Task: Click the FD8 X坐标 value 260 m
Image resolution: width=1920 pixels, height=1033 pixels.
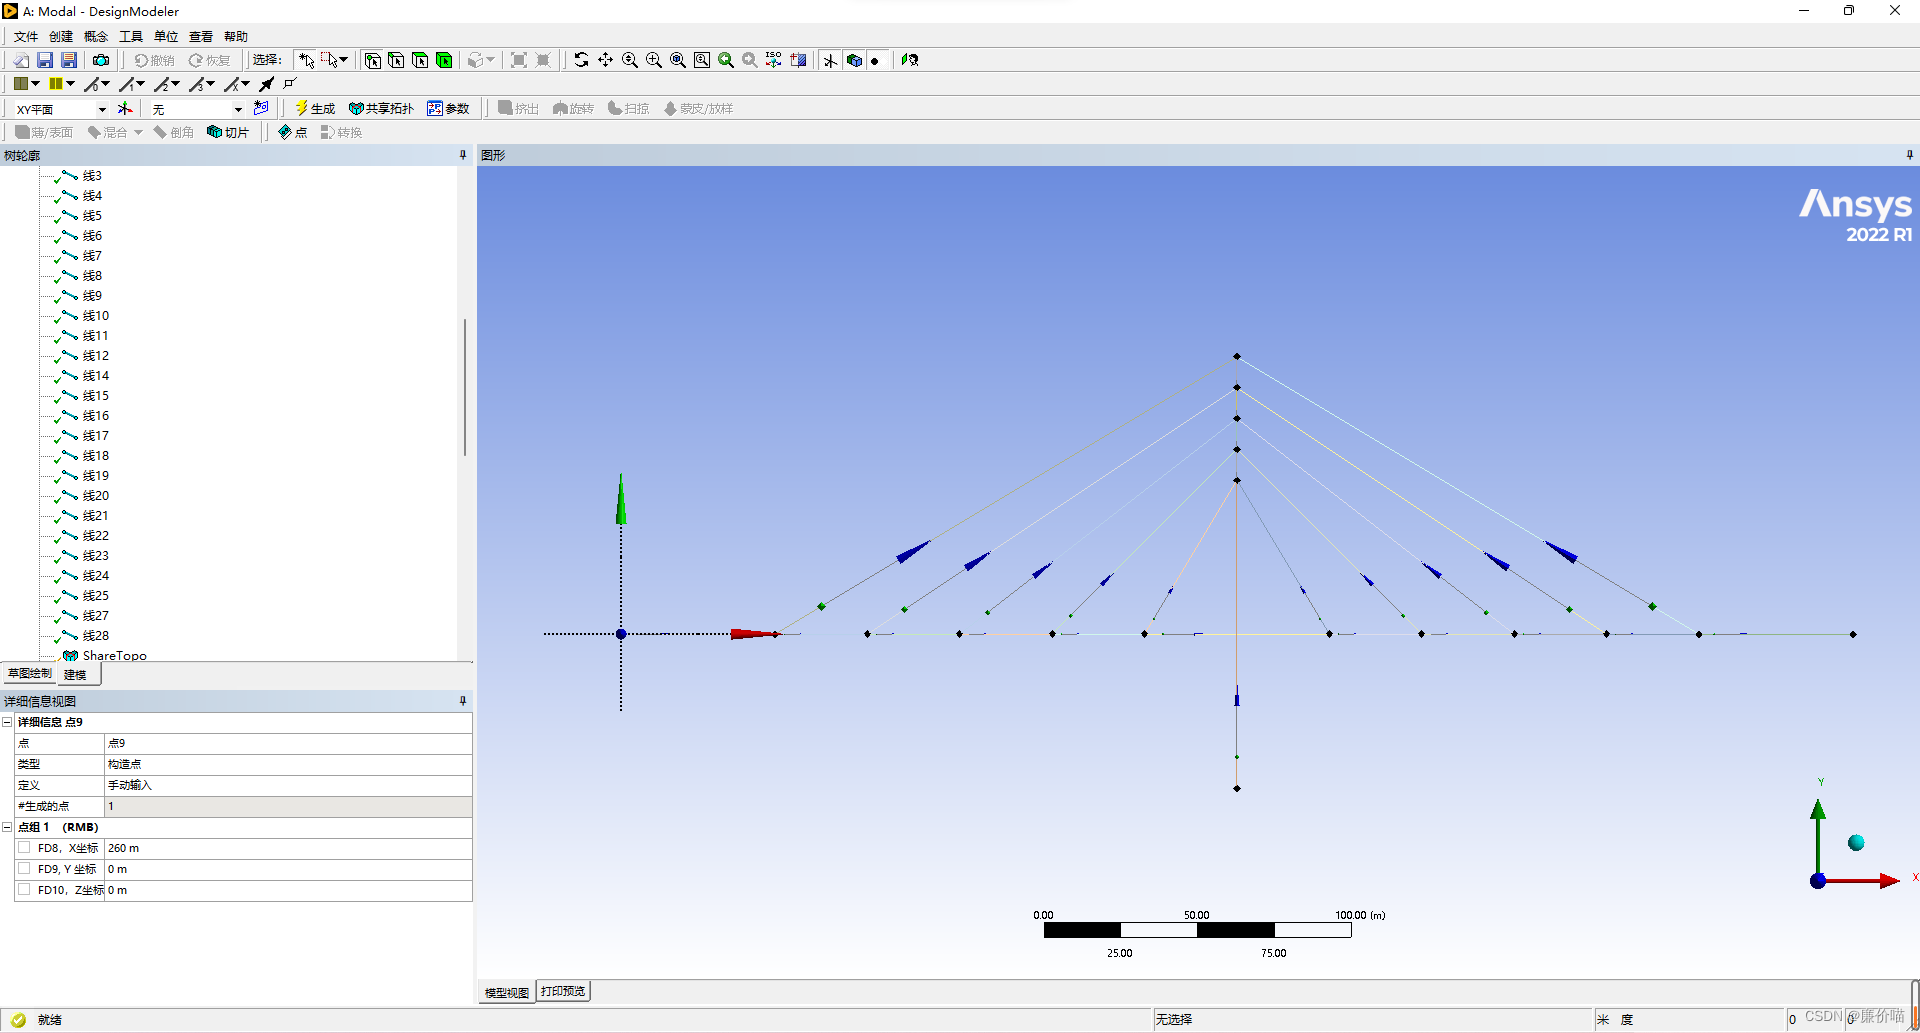Action: (x=288, y=848)
